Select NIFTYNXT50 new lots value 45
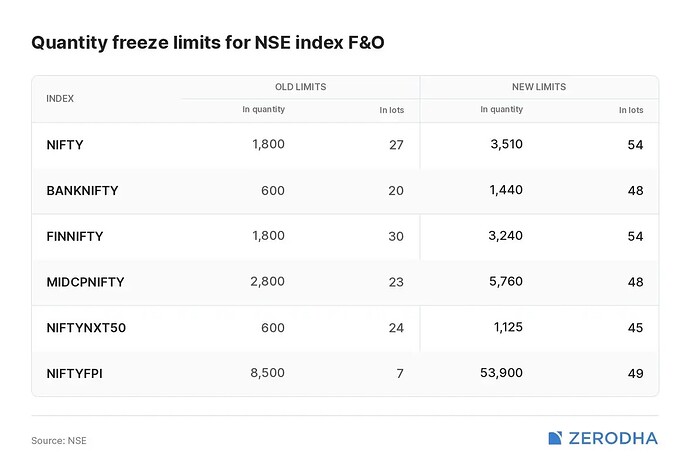The image size is (690, 465). coord(635,328)
